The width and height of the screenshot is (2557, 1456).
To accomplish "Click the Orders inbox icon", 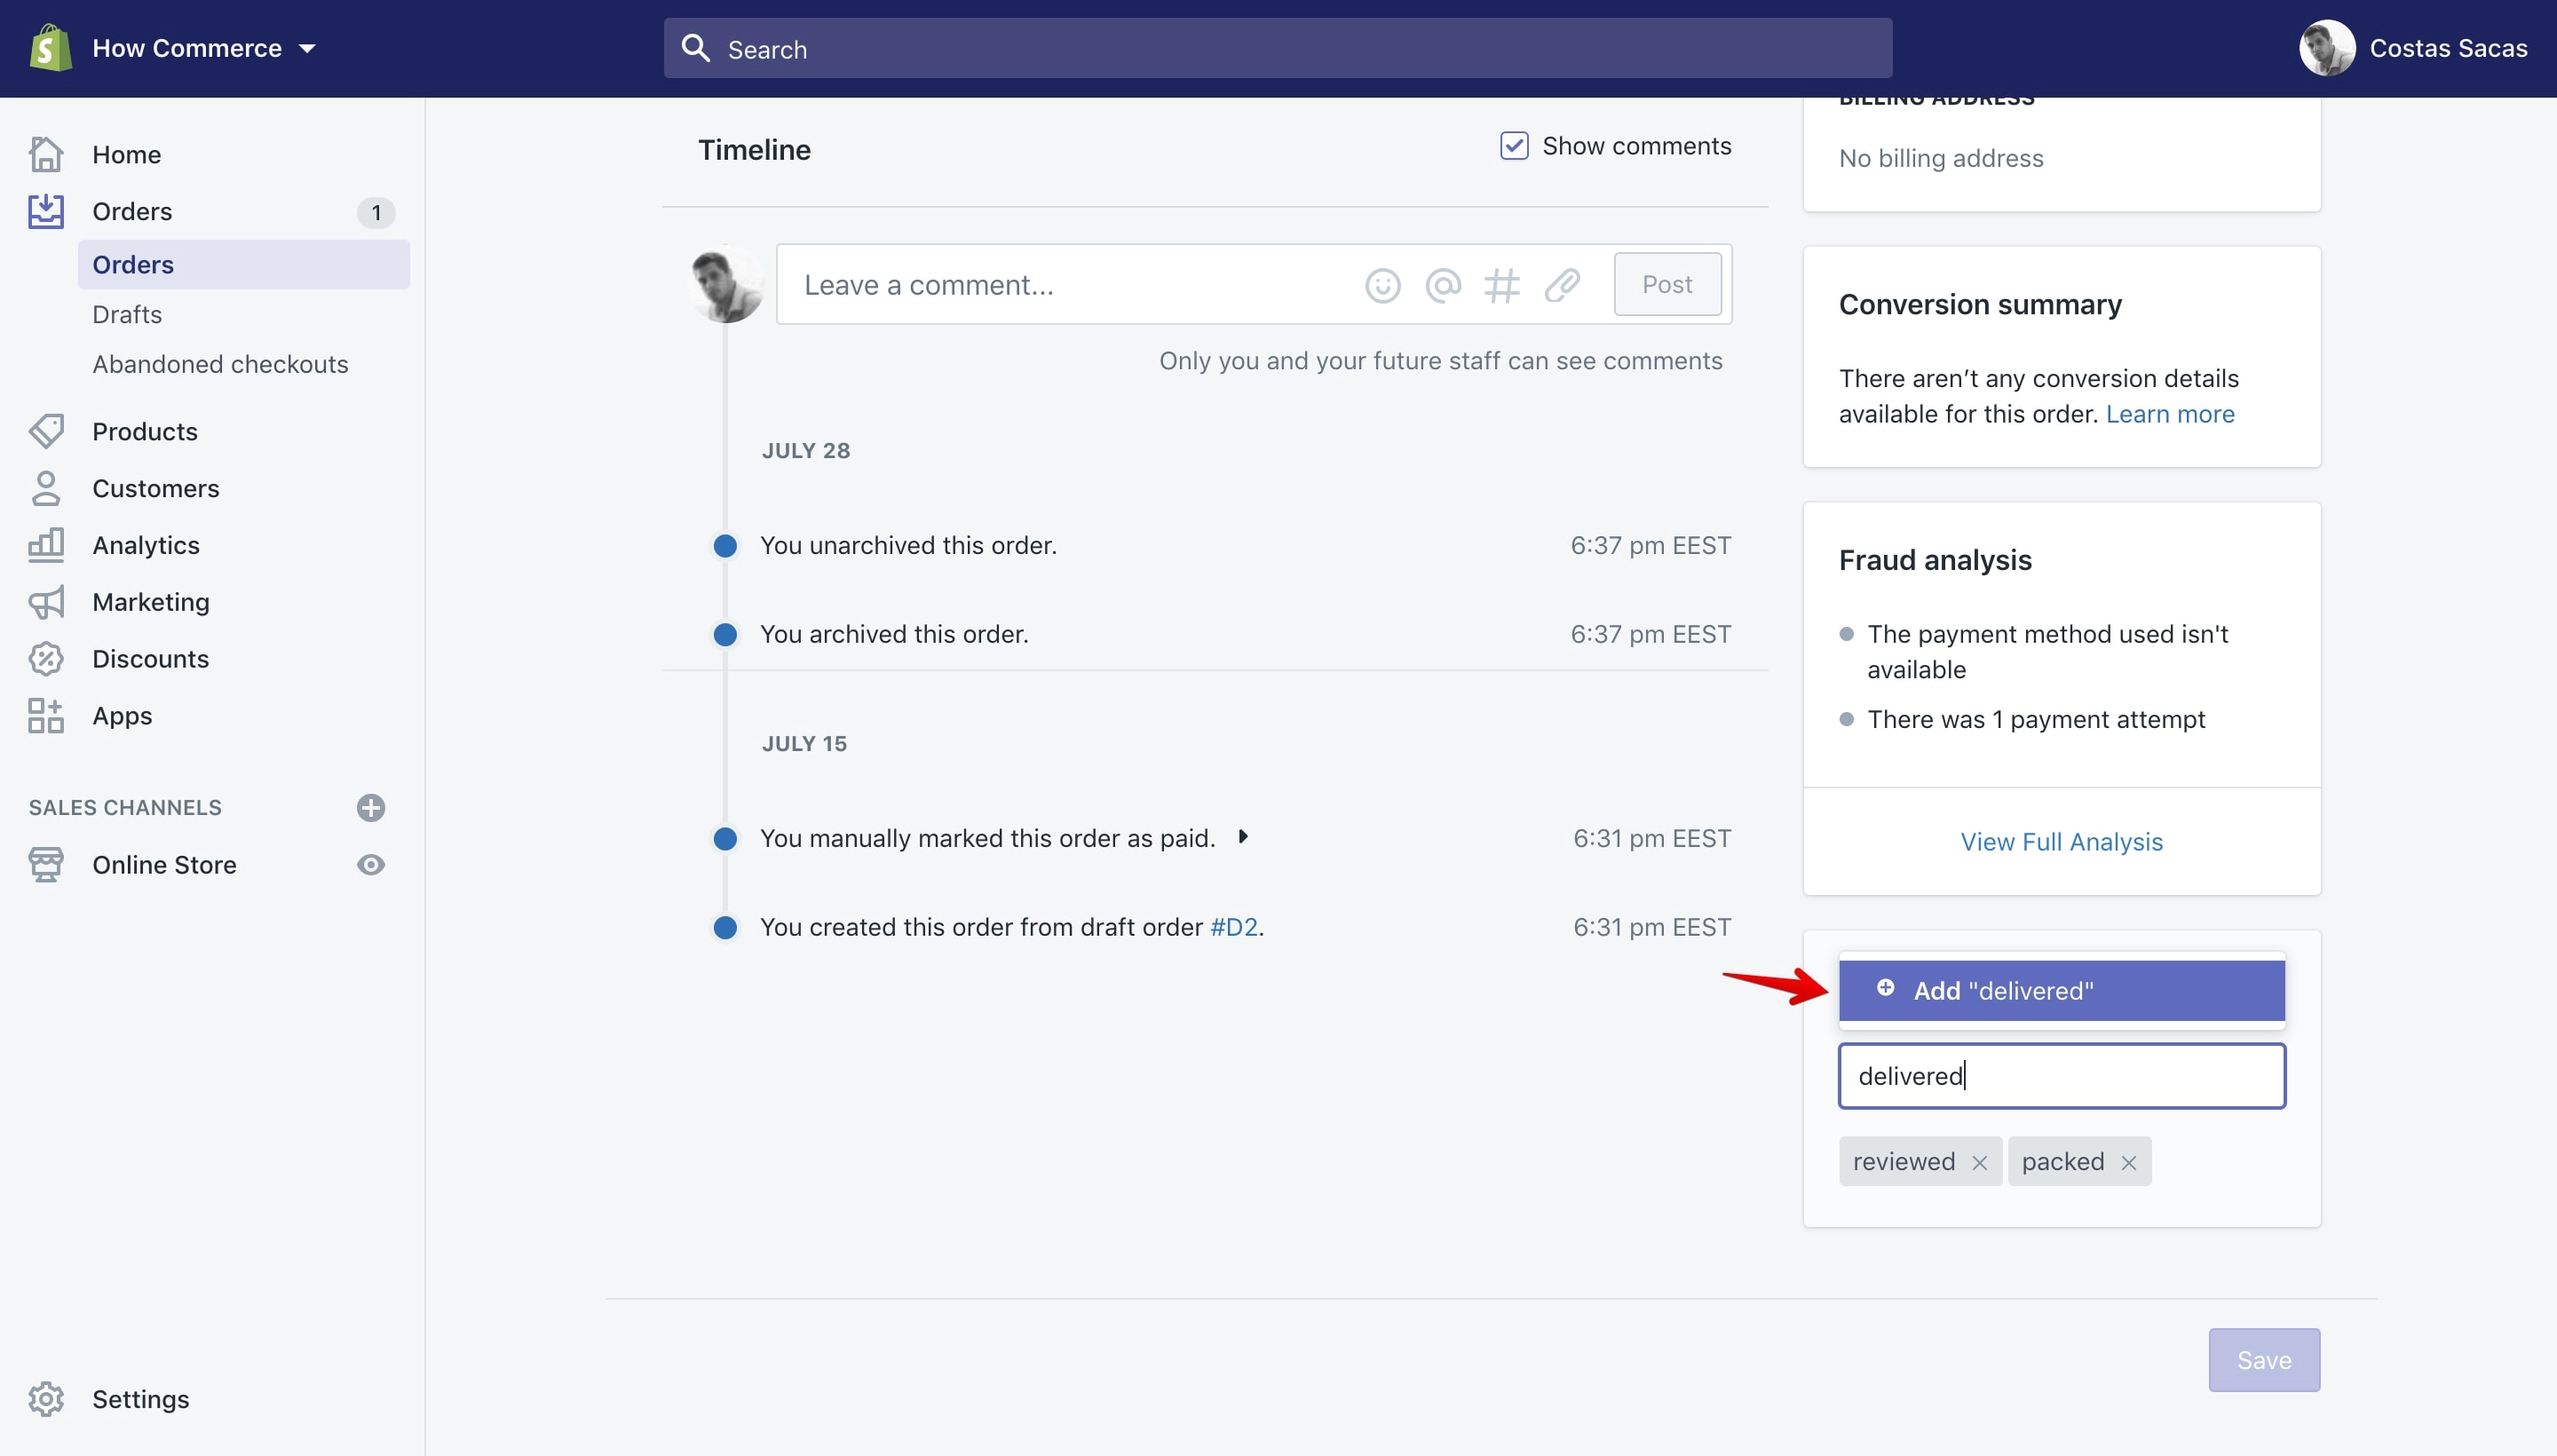I will (46, 211).
